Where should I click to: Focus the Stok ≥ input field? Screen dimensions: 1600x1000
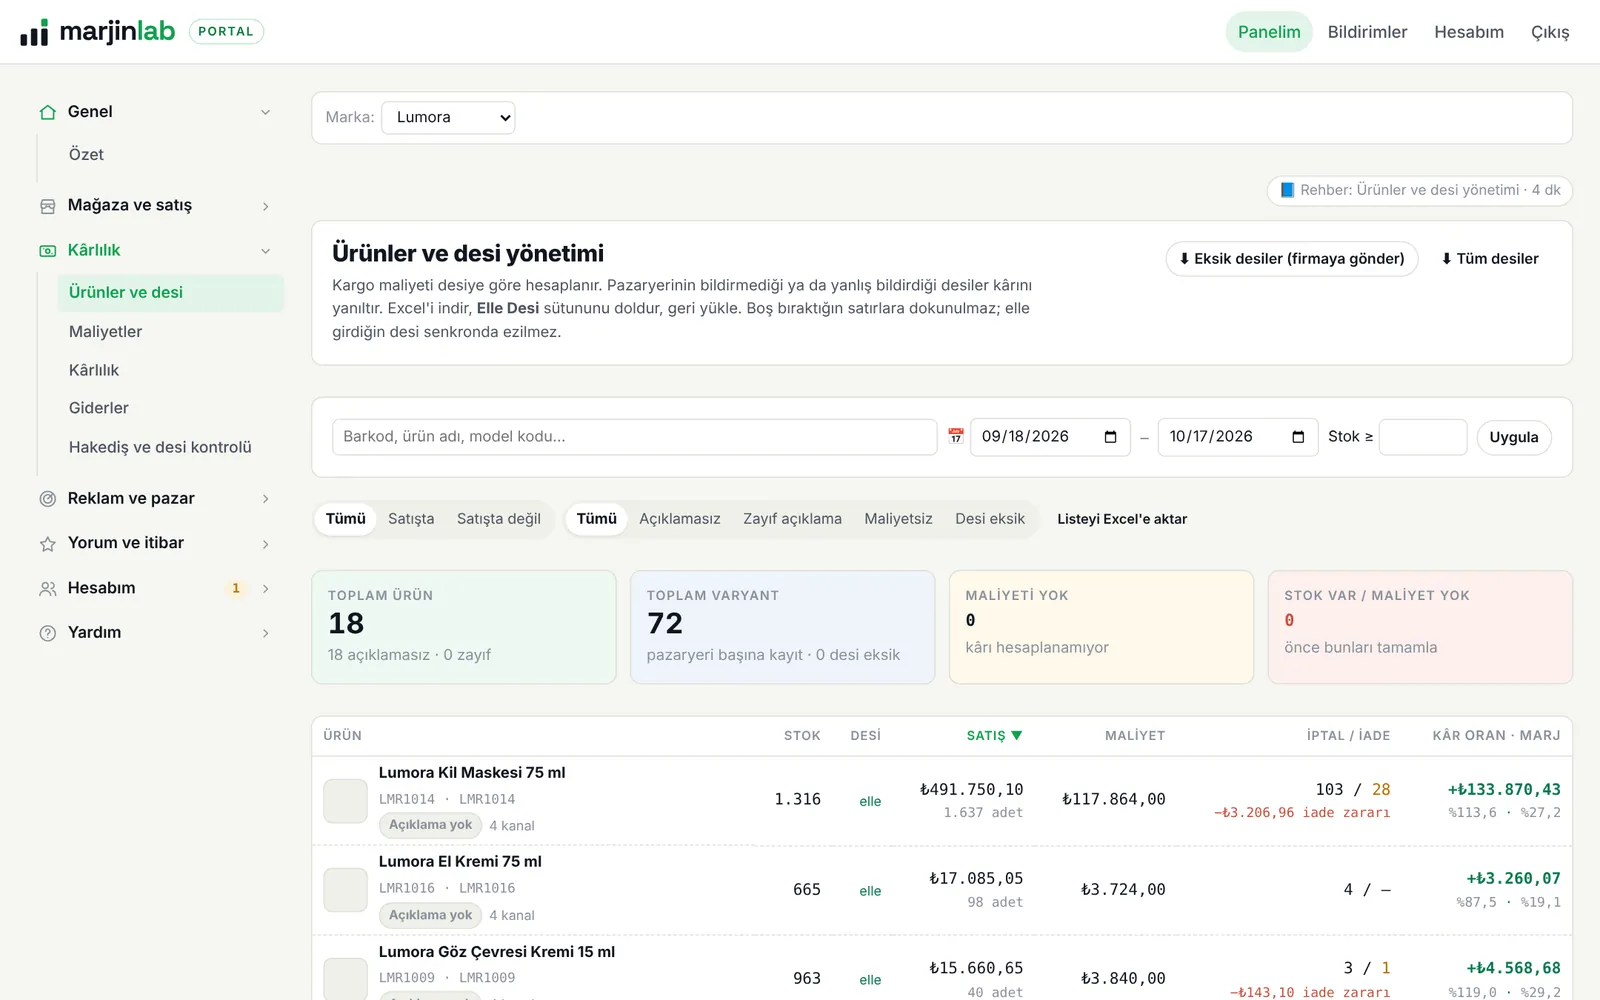(x=1423, y=437)
